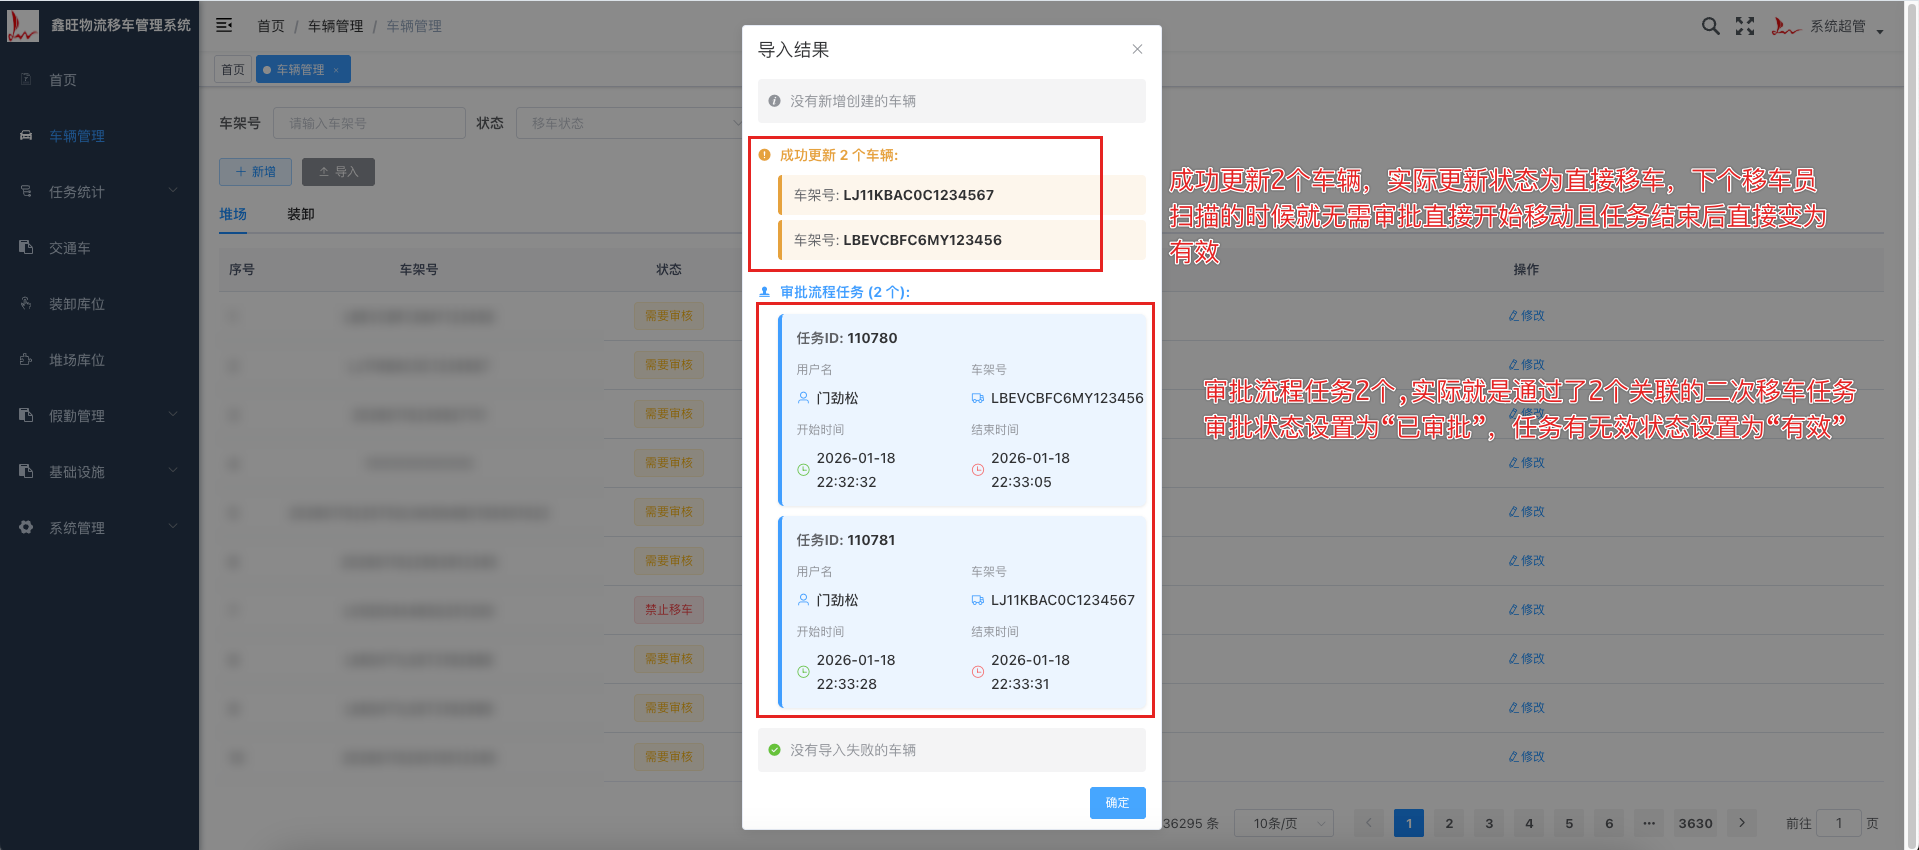
Task: Click user icon in task 110780 card
Action: click(803, 398)
